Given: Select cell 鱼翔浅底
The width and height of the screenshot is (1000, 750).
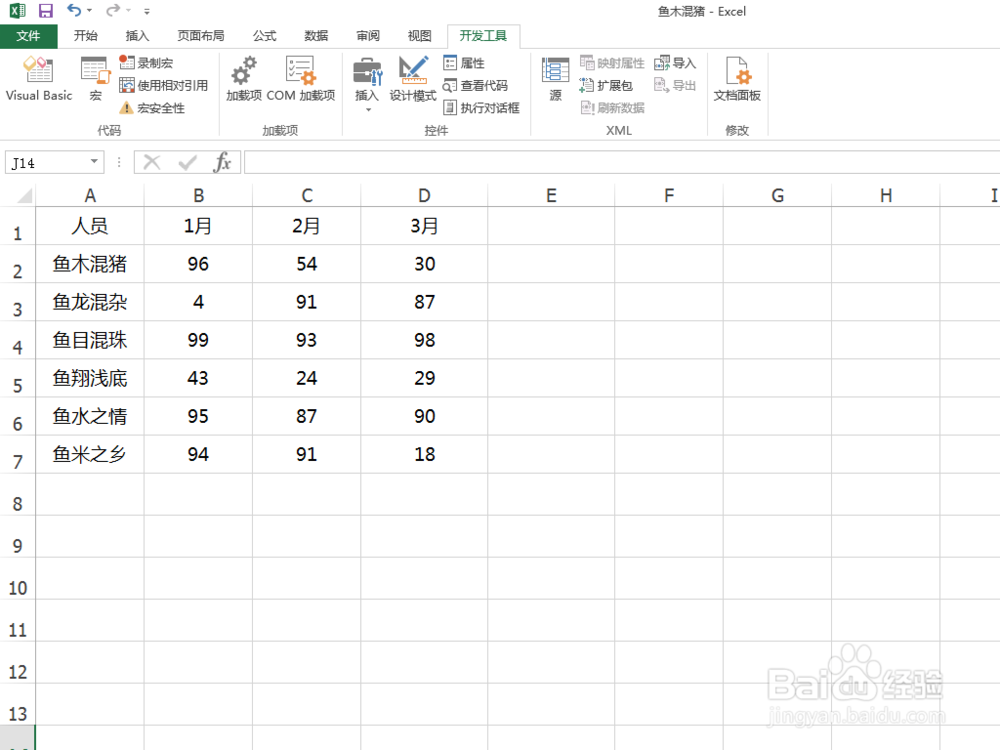Looking at the screenshot, I should [90, 378].
